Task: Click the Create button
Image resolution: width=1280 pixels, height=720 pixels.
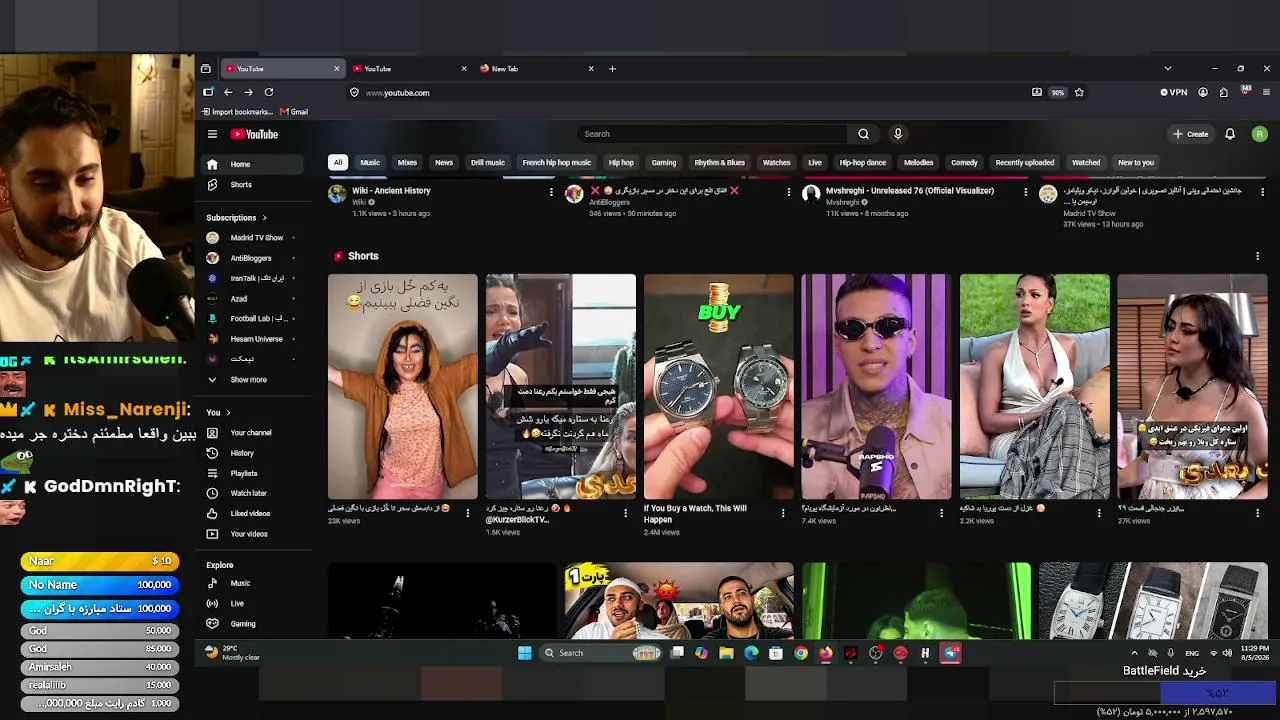Action: pyautogui.click(x=1191, y=134)
